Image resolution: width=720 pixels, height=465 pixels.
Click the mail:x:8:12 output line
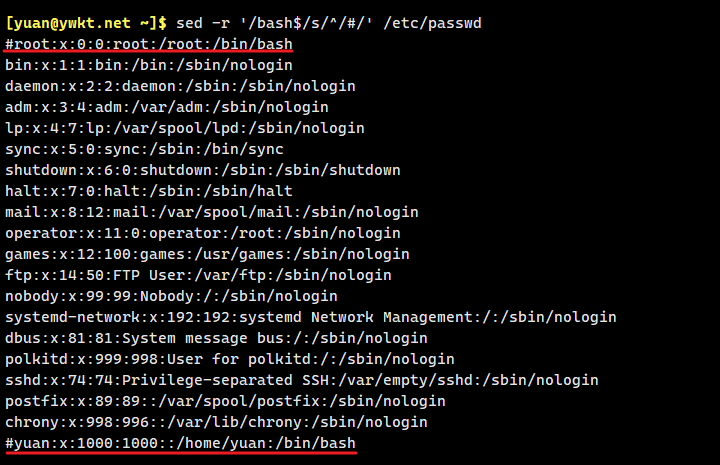(211, 212)
